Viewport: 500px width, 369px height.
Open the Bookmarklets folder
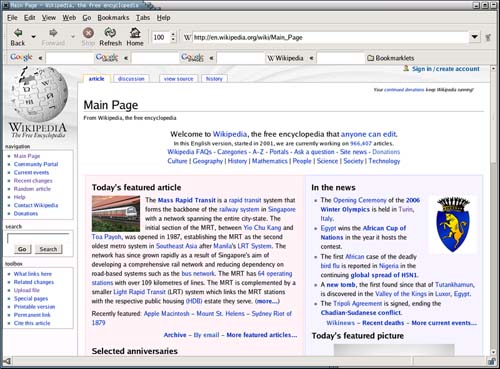[x=391, y=58]
